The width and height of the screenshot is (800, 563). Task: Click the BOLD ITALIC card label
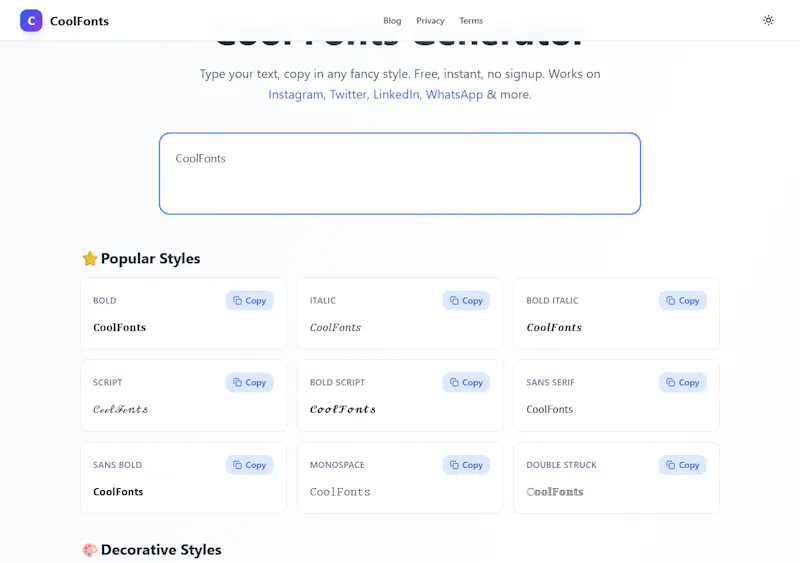(552, 301)
